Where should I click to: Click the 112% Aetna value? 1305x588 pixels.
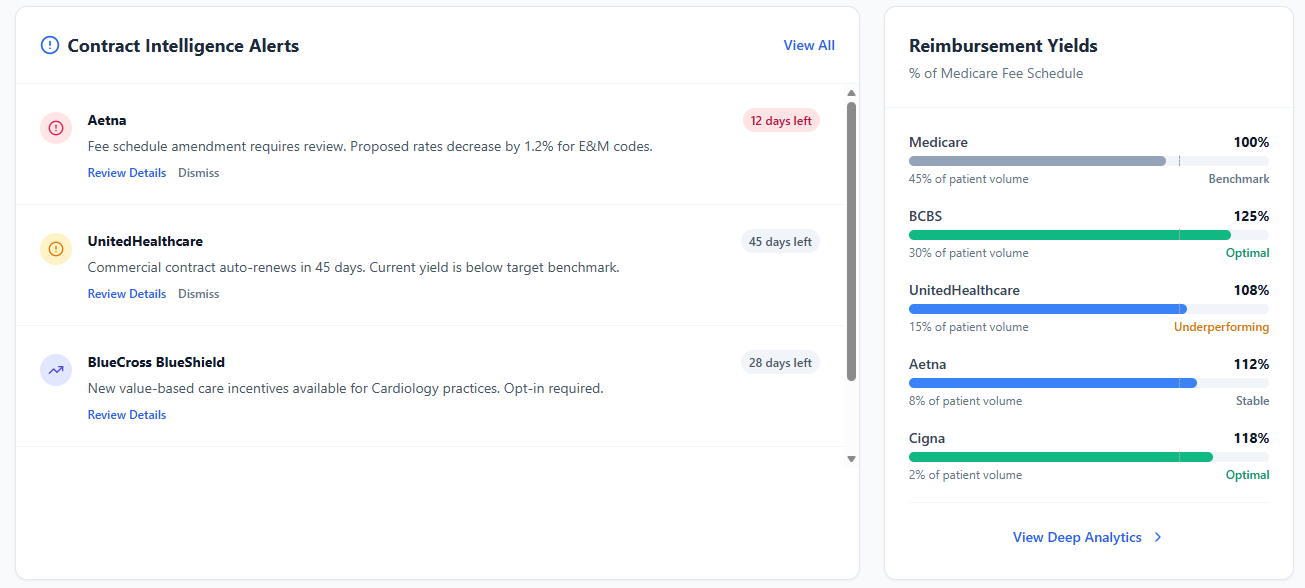point(1251,365)
